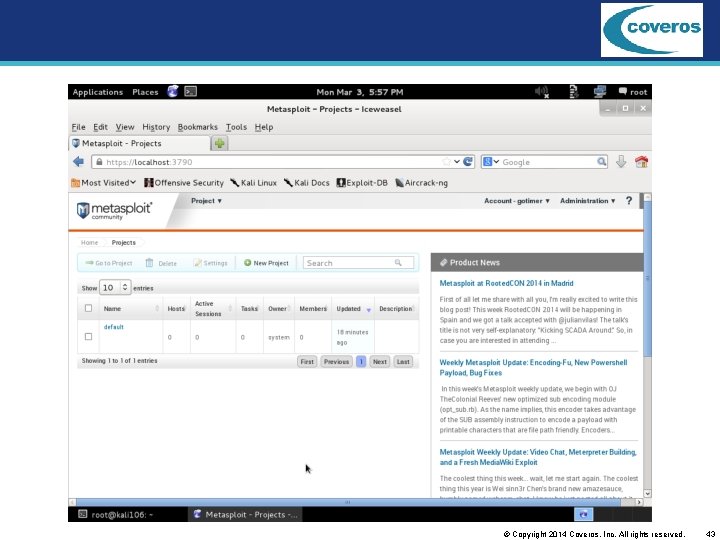This screenshot has width=720, height=540.
Task: Click the New Project button
Action: click(266, 263)
